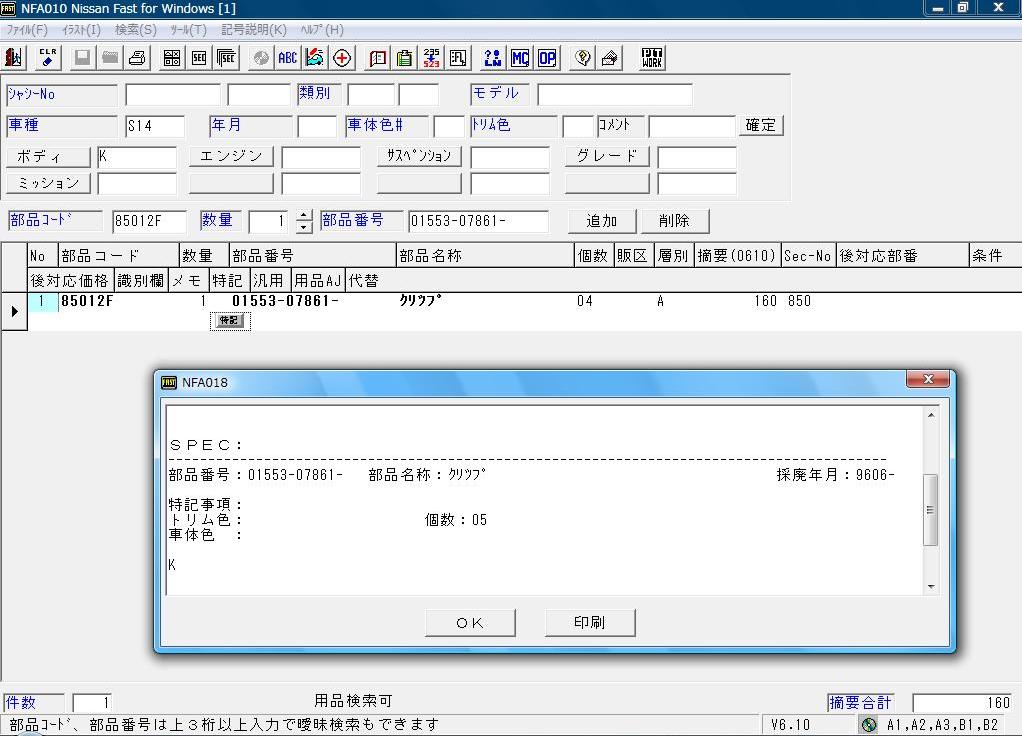Click the ボディ button

click(x=48, y=156)
